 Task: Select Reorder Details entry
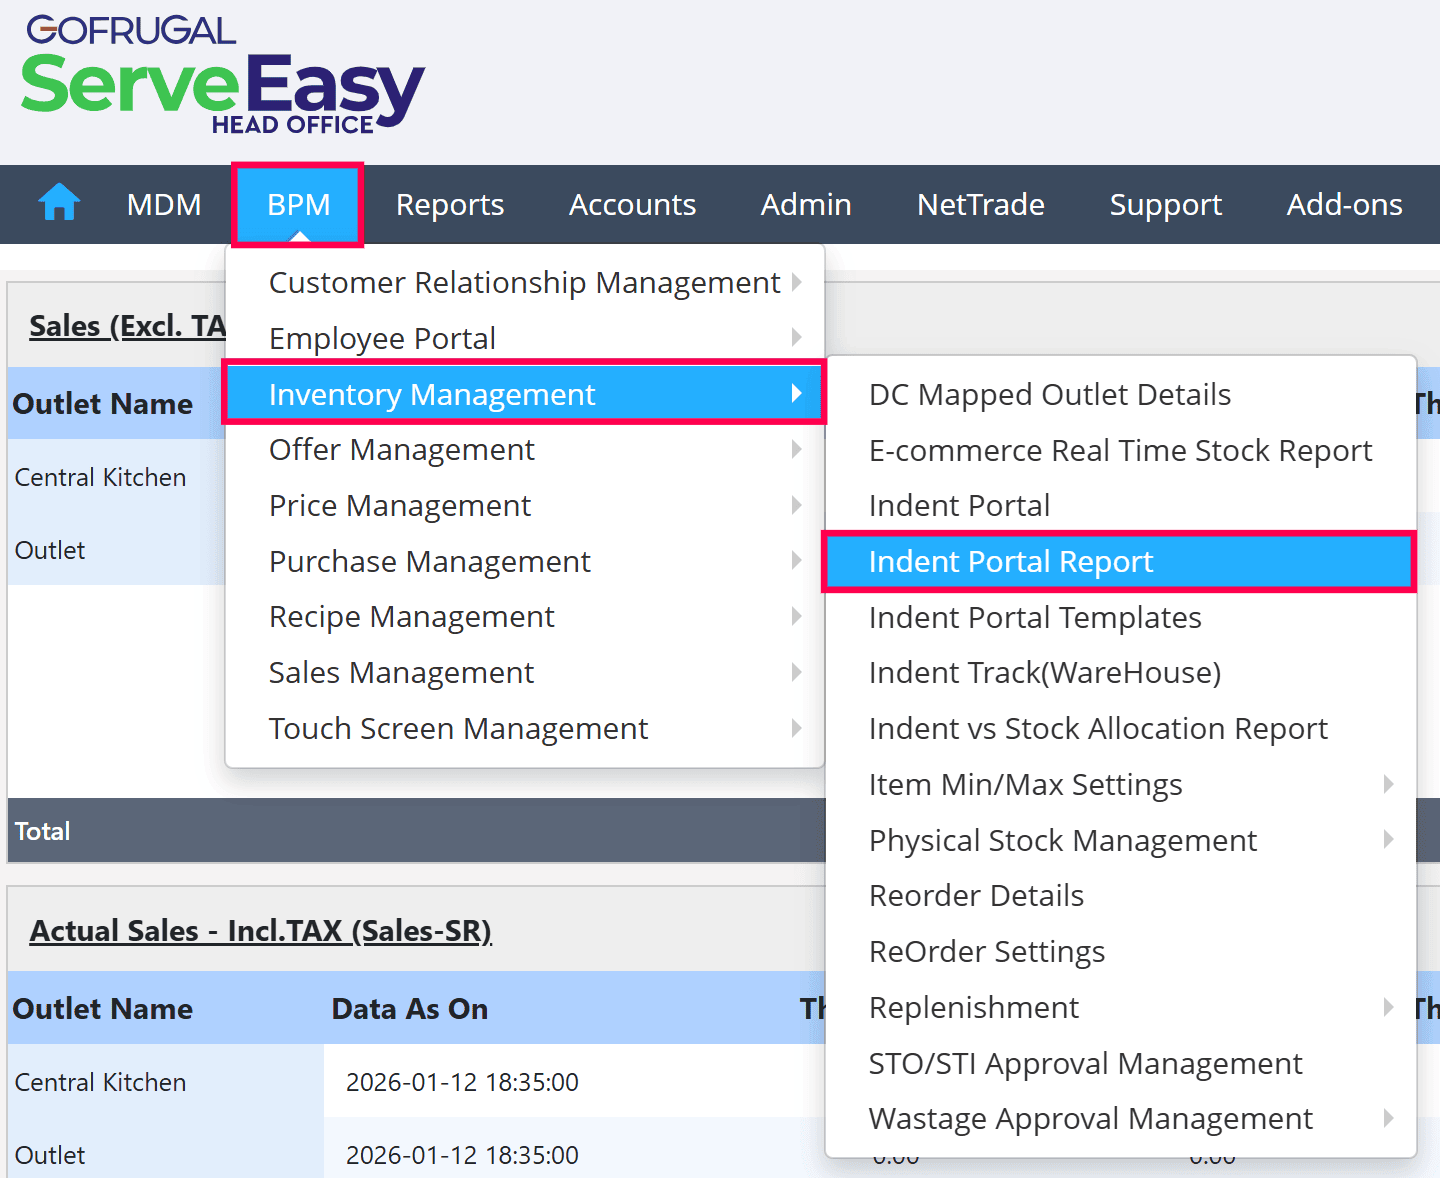click(1120, 896)
